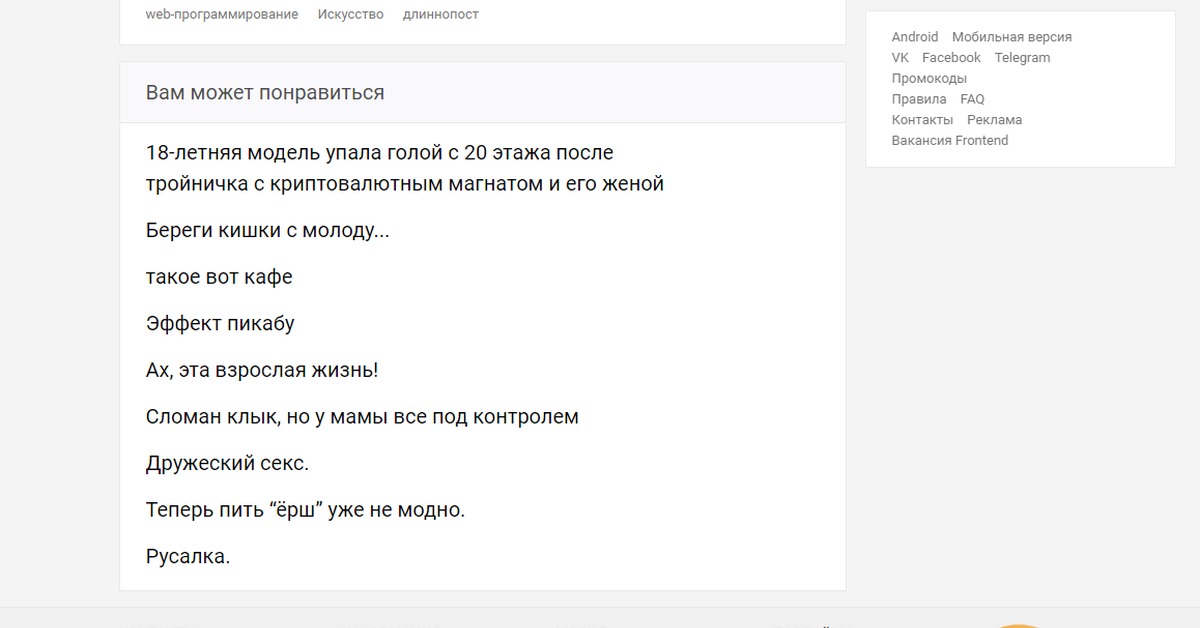Open the post about the 18-летняя модель

coord(404,168)
